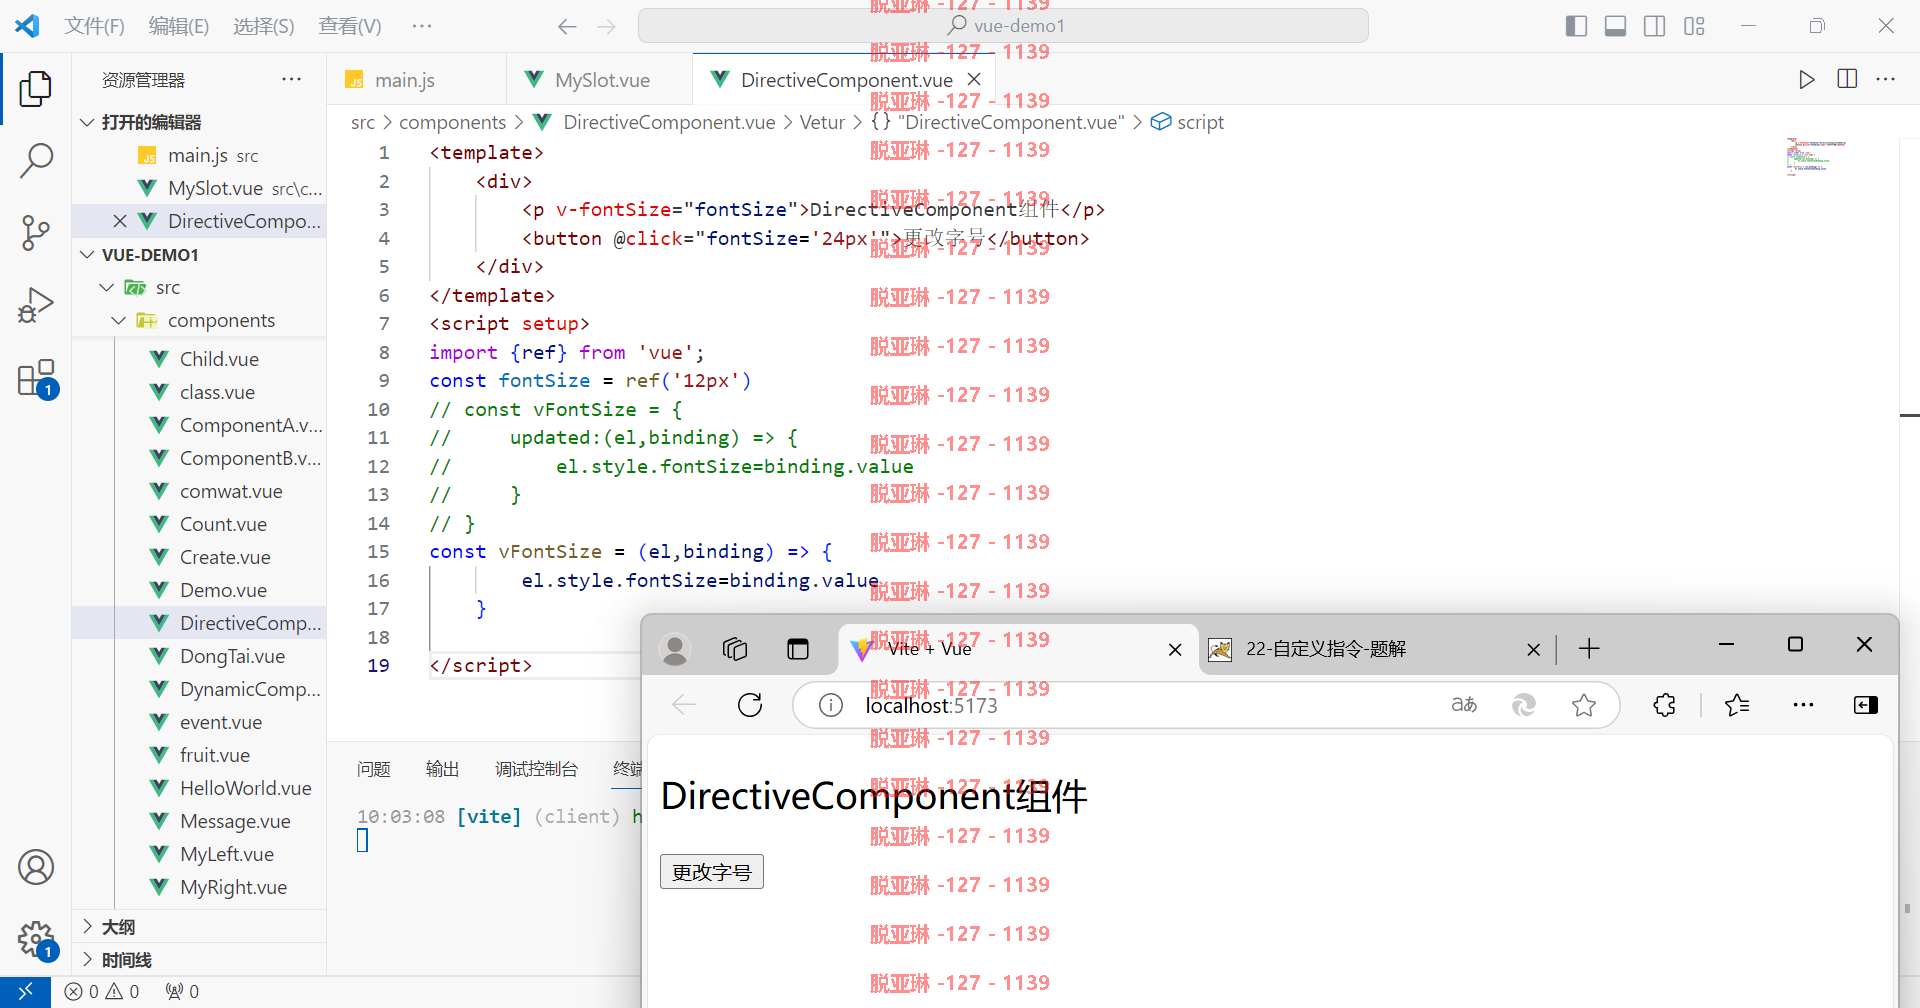Go forward with the navigation arrow in title bar

pyautogui.click(x=607, y=27)
